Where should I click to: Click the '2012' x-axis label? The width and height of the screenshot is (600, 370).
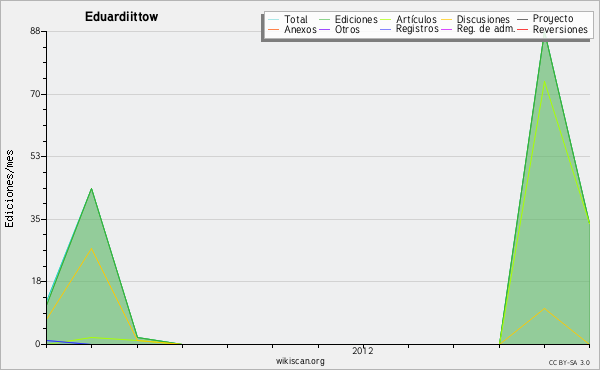click(x=363, y=351)
